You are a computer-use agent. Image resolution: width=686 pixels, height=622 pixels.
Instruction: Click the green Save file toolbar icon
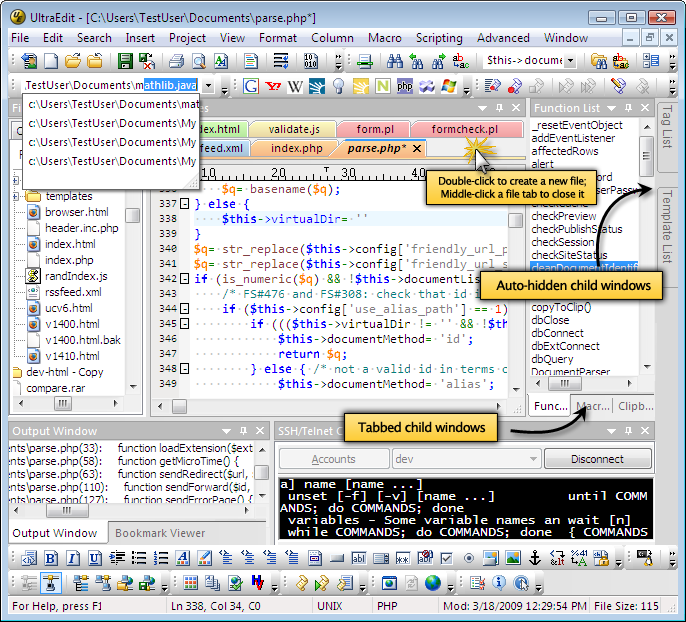126,62
